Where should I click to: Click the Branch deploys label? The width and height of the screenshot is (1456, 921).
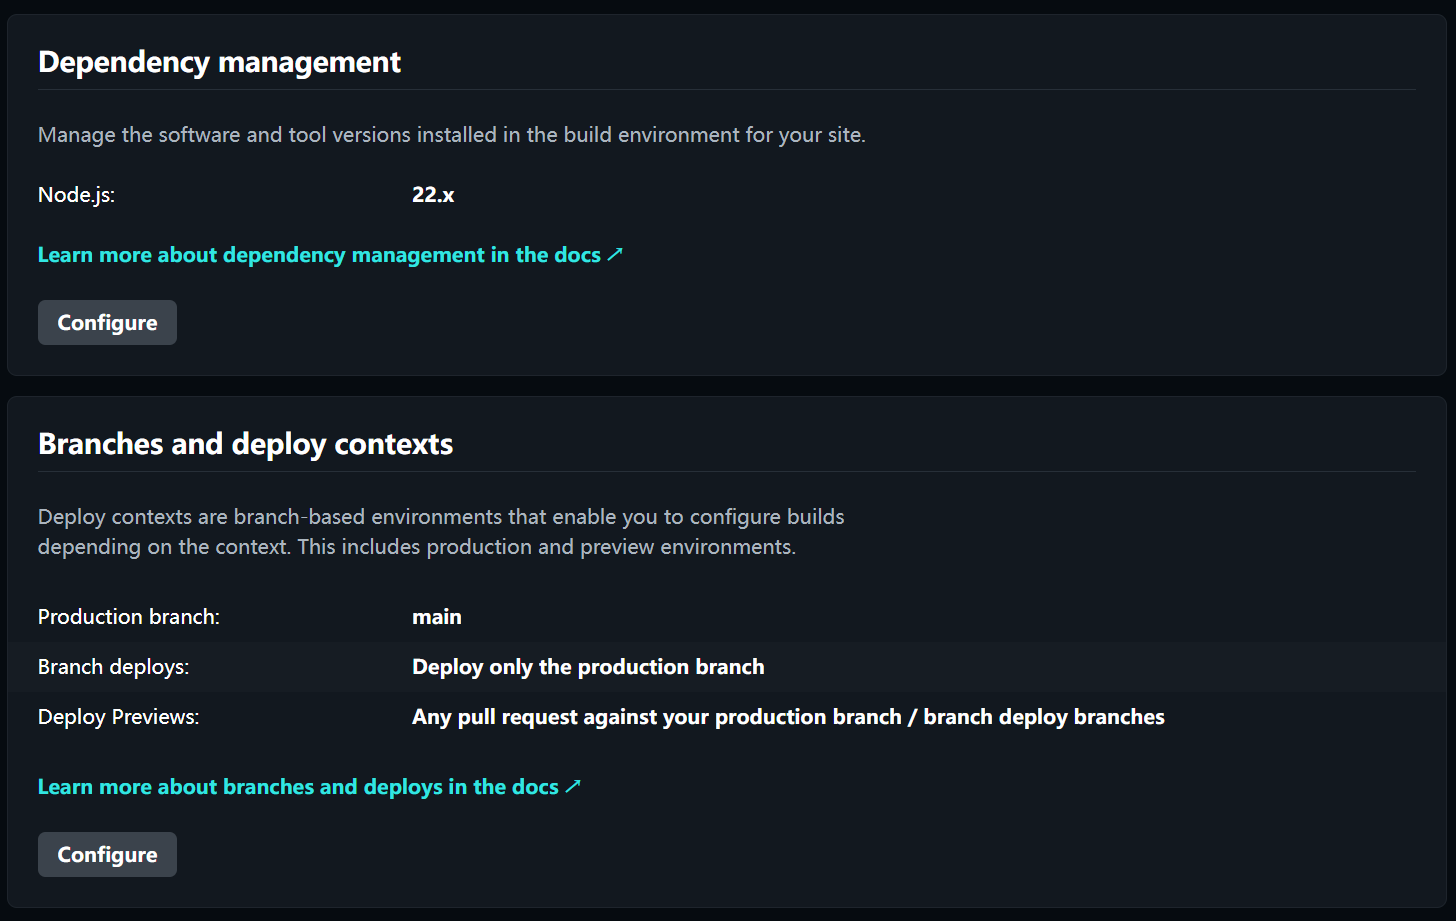tap(113, 667)
